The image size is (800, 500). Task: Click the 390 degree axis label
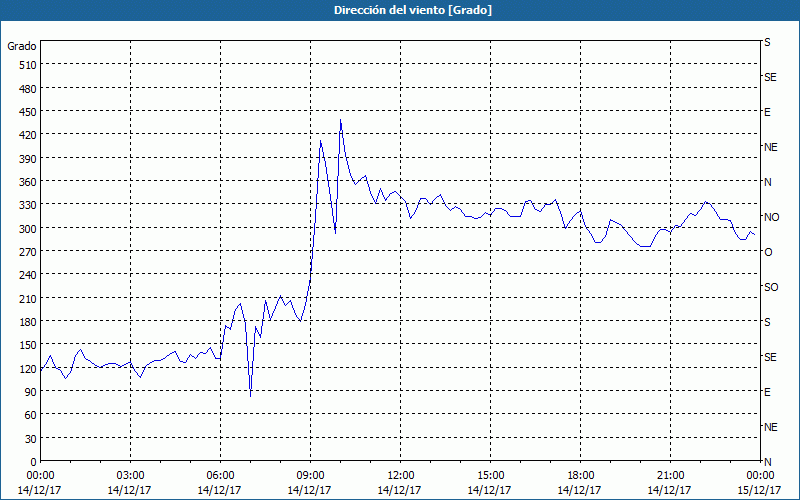pos(28,159)
